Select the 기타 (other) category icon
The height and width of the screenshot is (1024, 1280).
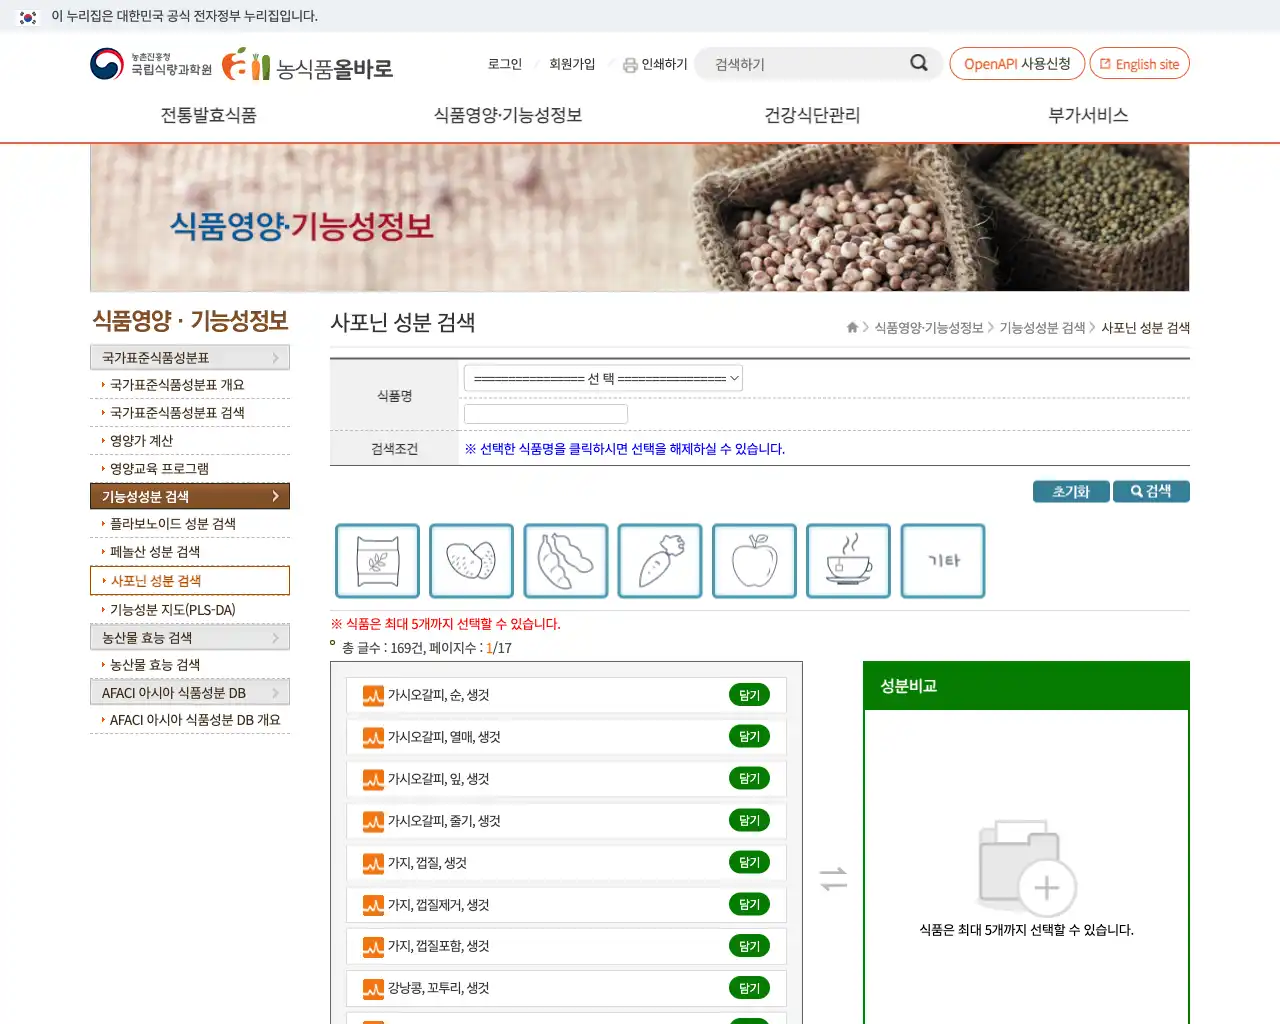[x=942, y=561]
